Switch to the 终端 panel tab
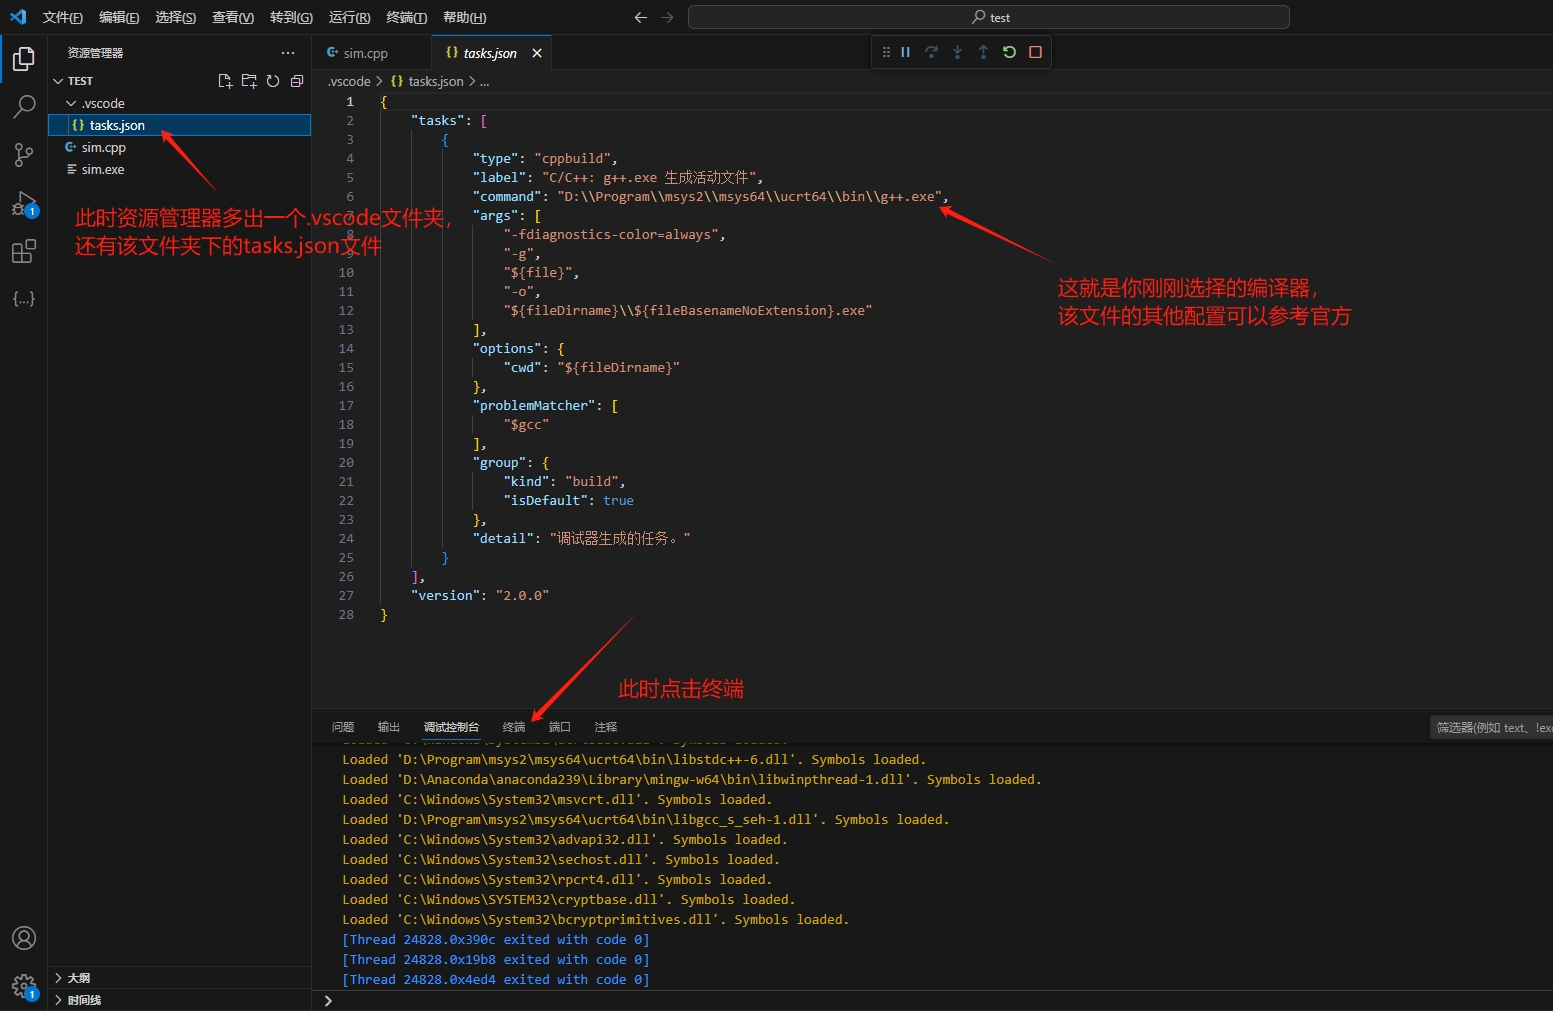 514,727
